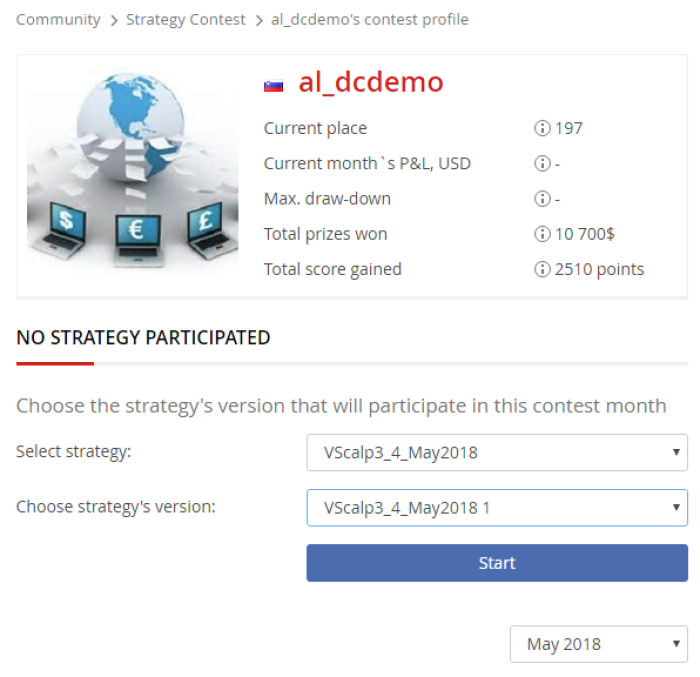Go to Community breadcrumb link
Viewport: 700px width, 677px height.
(58, 20)
